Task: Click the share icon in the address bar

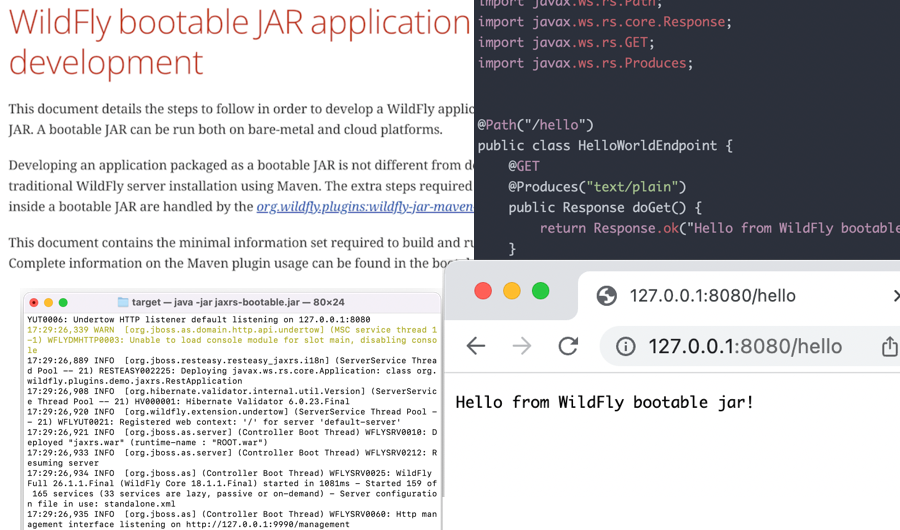Action: point(888,347)
